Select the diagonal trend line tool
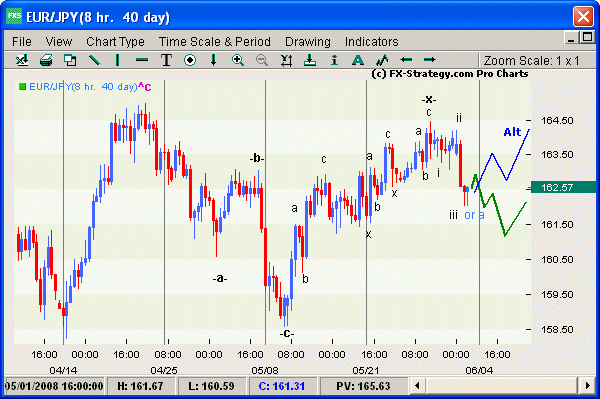The width and height of the screenshot is (600, 399). [94, 60]
